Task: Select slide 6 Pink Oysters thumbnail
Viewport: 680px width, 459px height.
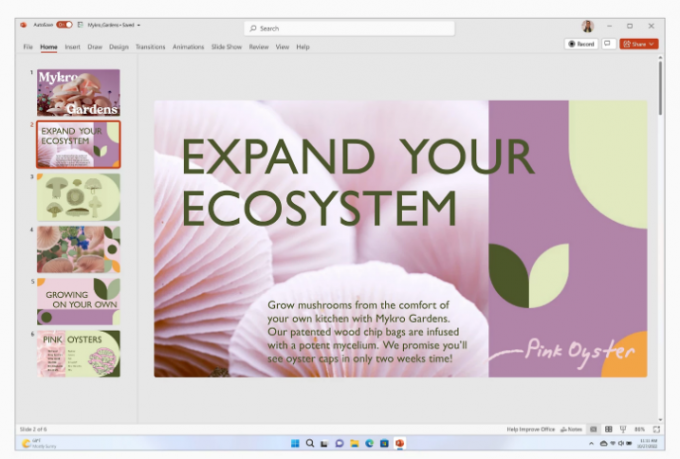Action: coord(78,354)
